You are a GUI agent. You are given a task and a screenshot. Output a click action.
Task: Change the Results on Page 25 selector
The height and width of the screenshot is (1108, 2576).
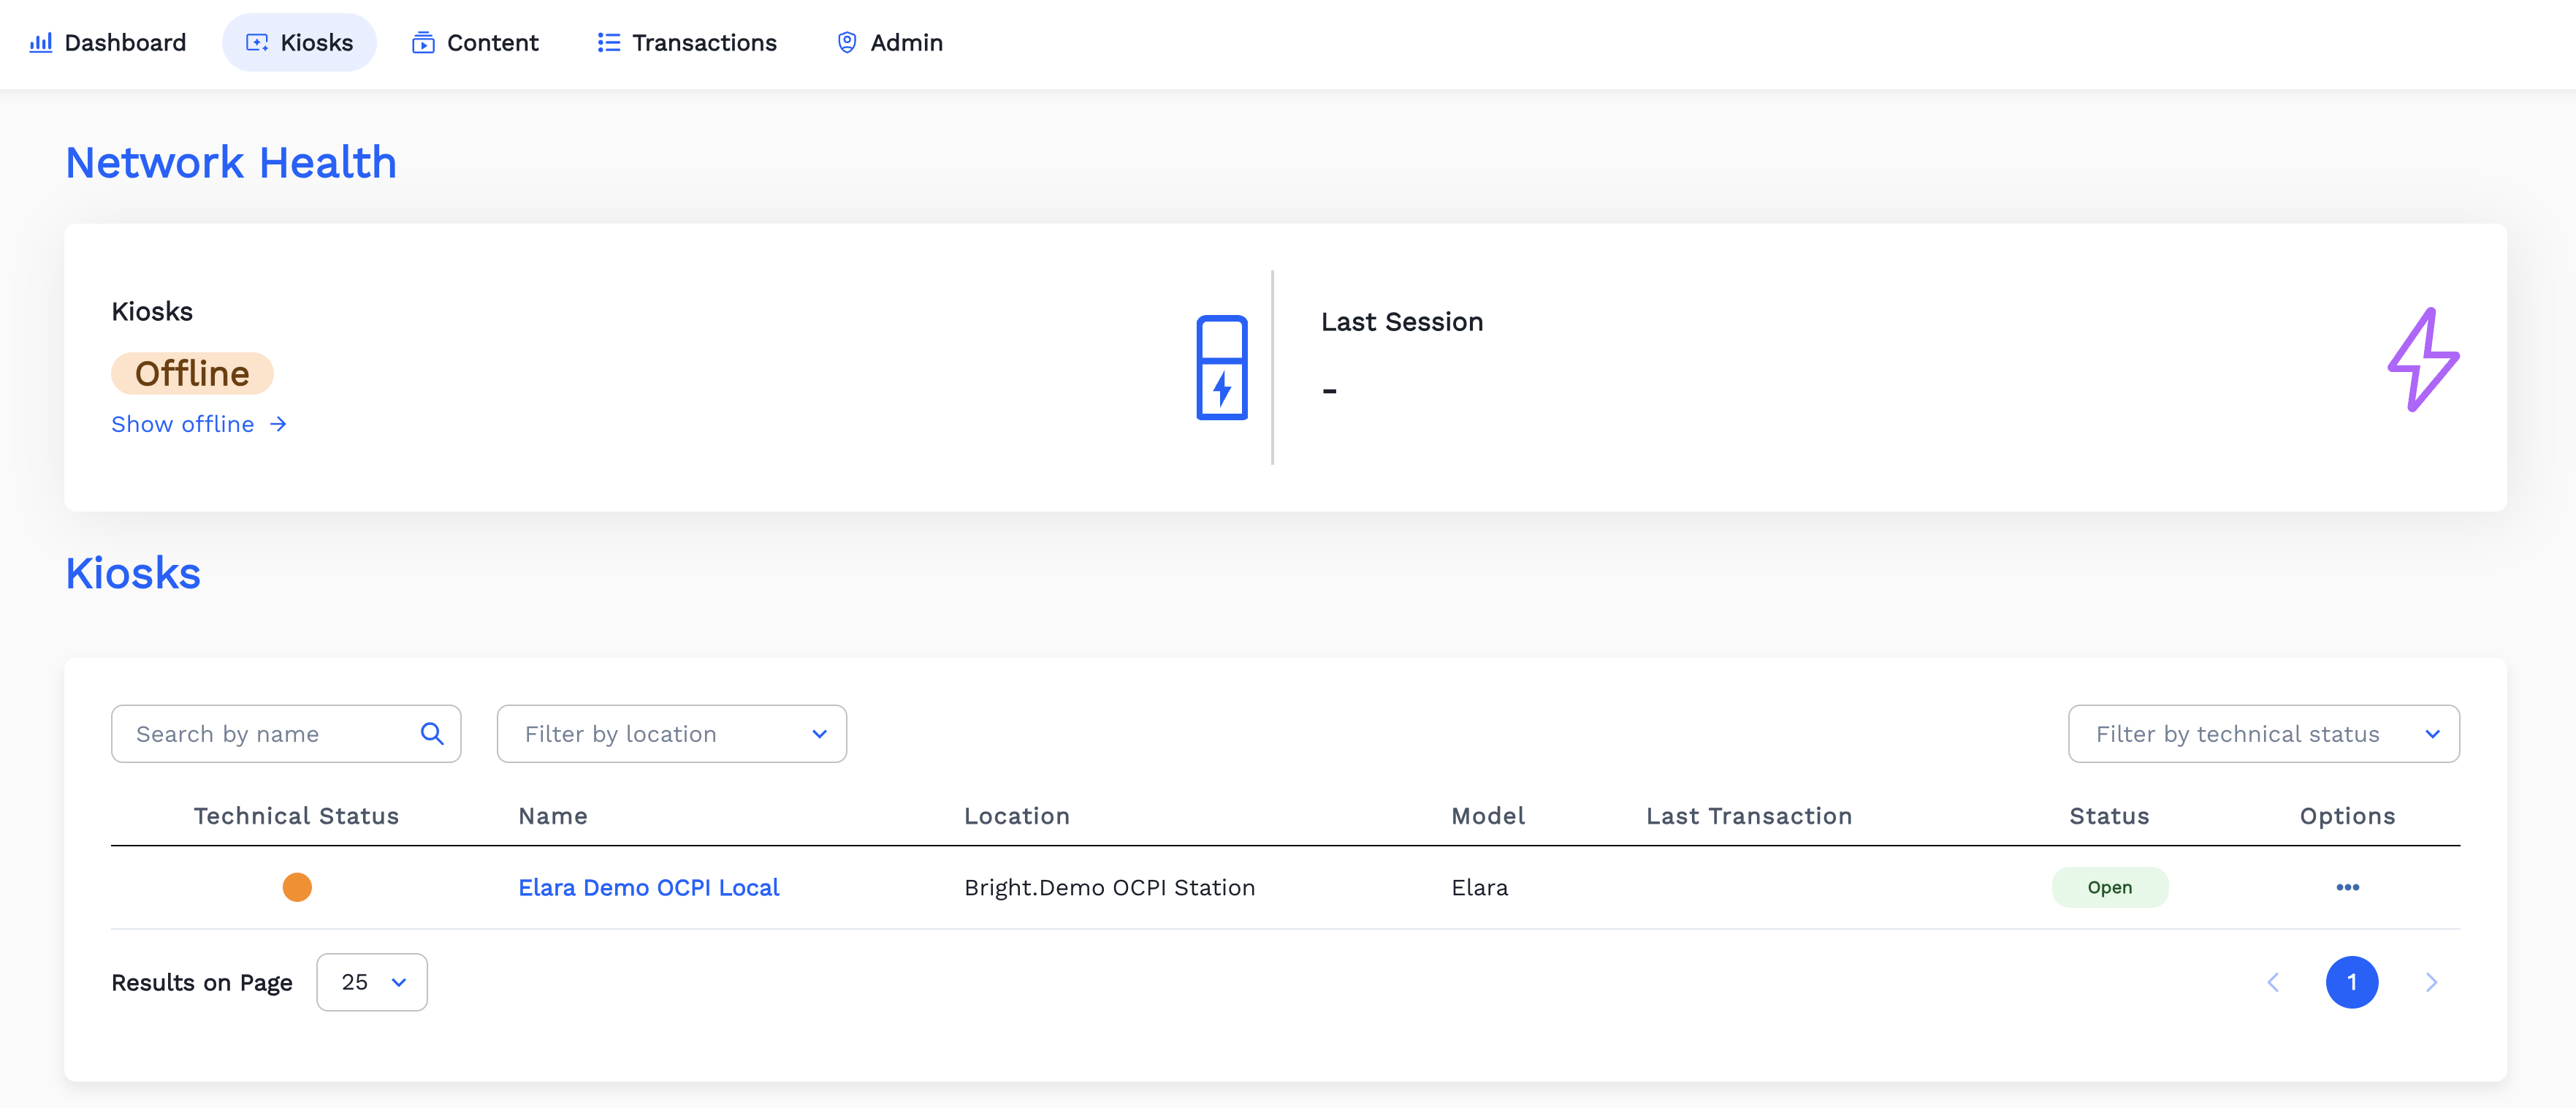pos(371,982)
